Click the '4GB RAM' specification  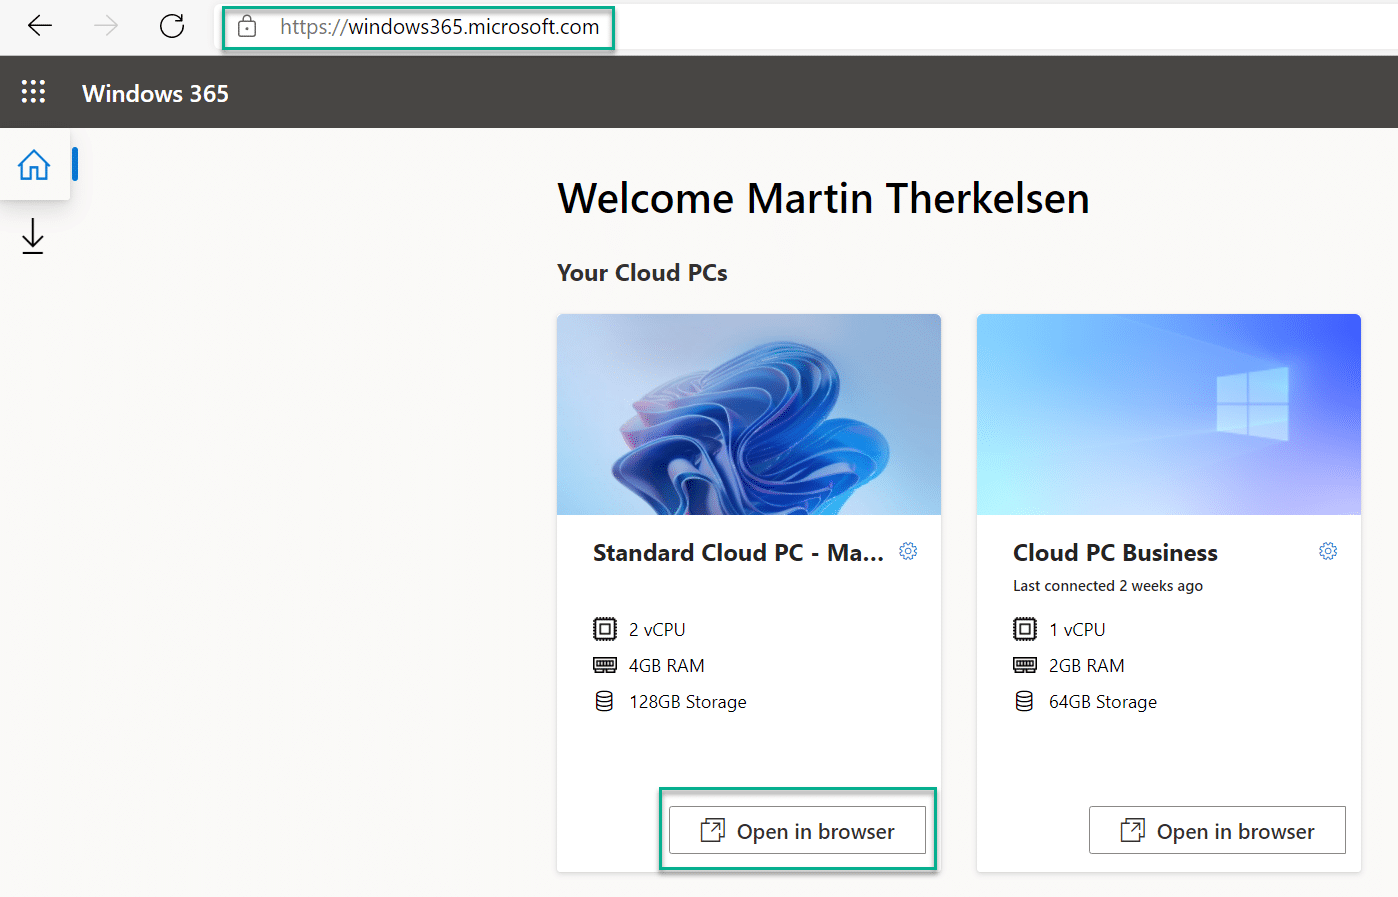666,666
